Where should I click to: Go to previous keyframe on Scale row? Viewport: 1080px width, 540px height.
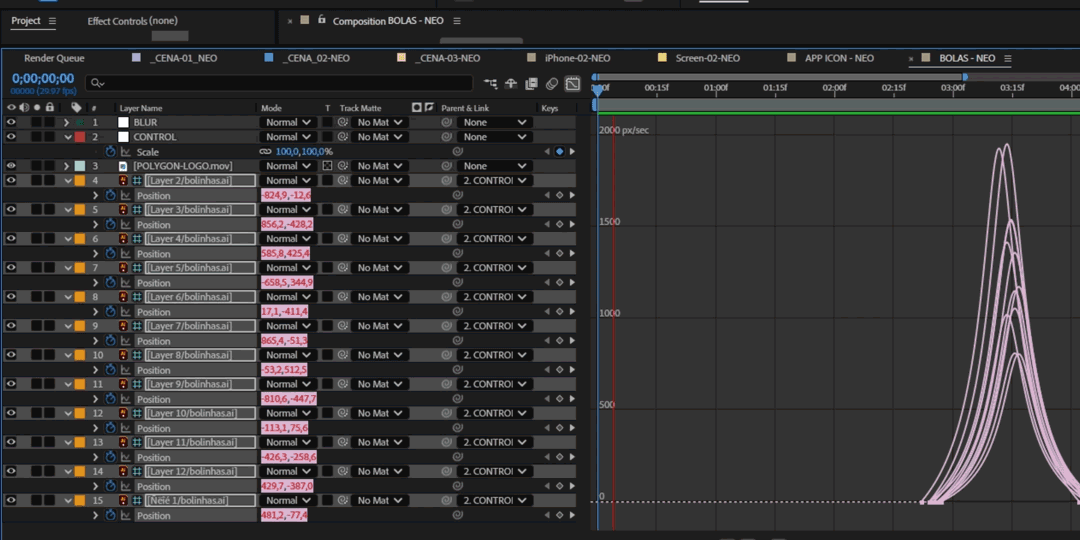547,152
